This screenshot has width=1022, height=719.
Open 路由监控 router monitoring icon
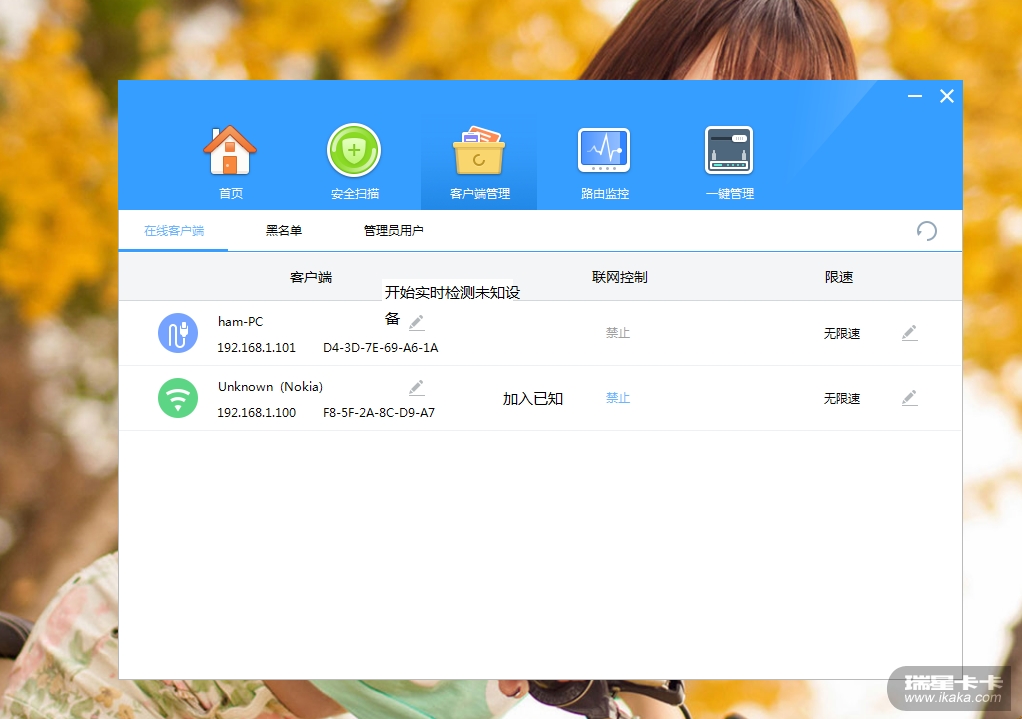point(604,152)
